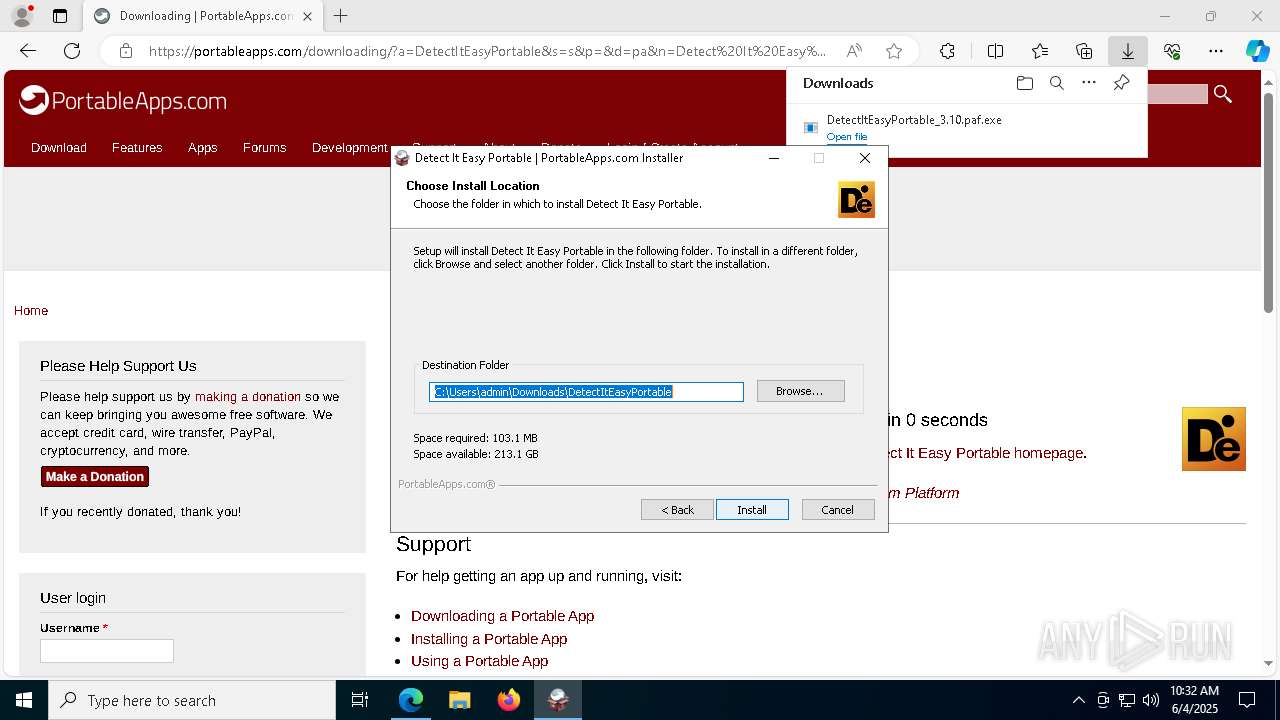
Task: Go back in the Edge browser
Action: click(28, 51)
